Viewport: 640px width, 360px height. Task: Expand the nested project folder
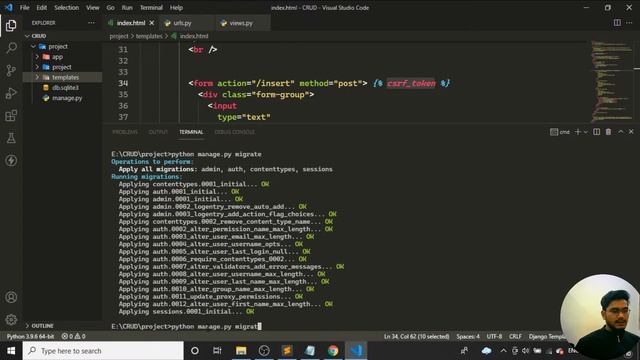(x=62, y=67)
